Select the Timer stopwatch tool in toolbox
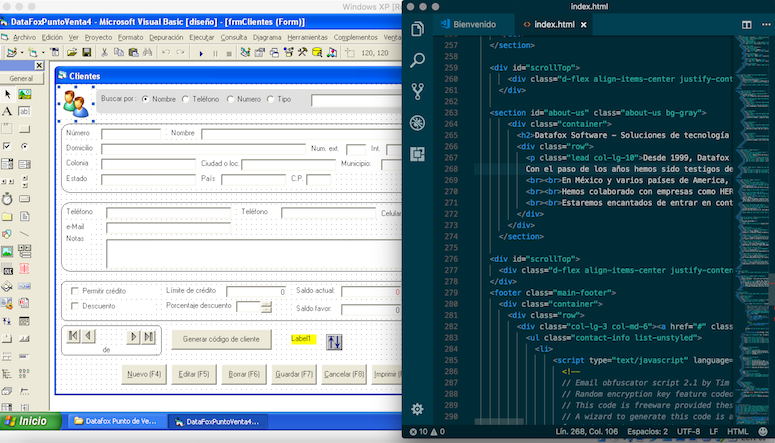Viewport: 775px width, 443px height. (7, 199)
